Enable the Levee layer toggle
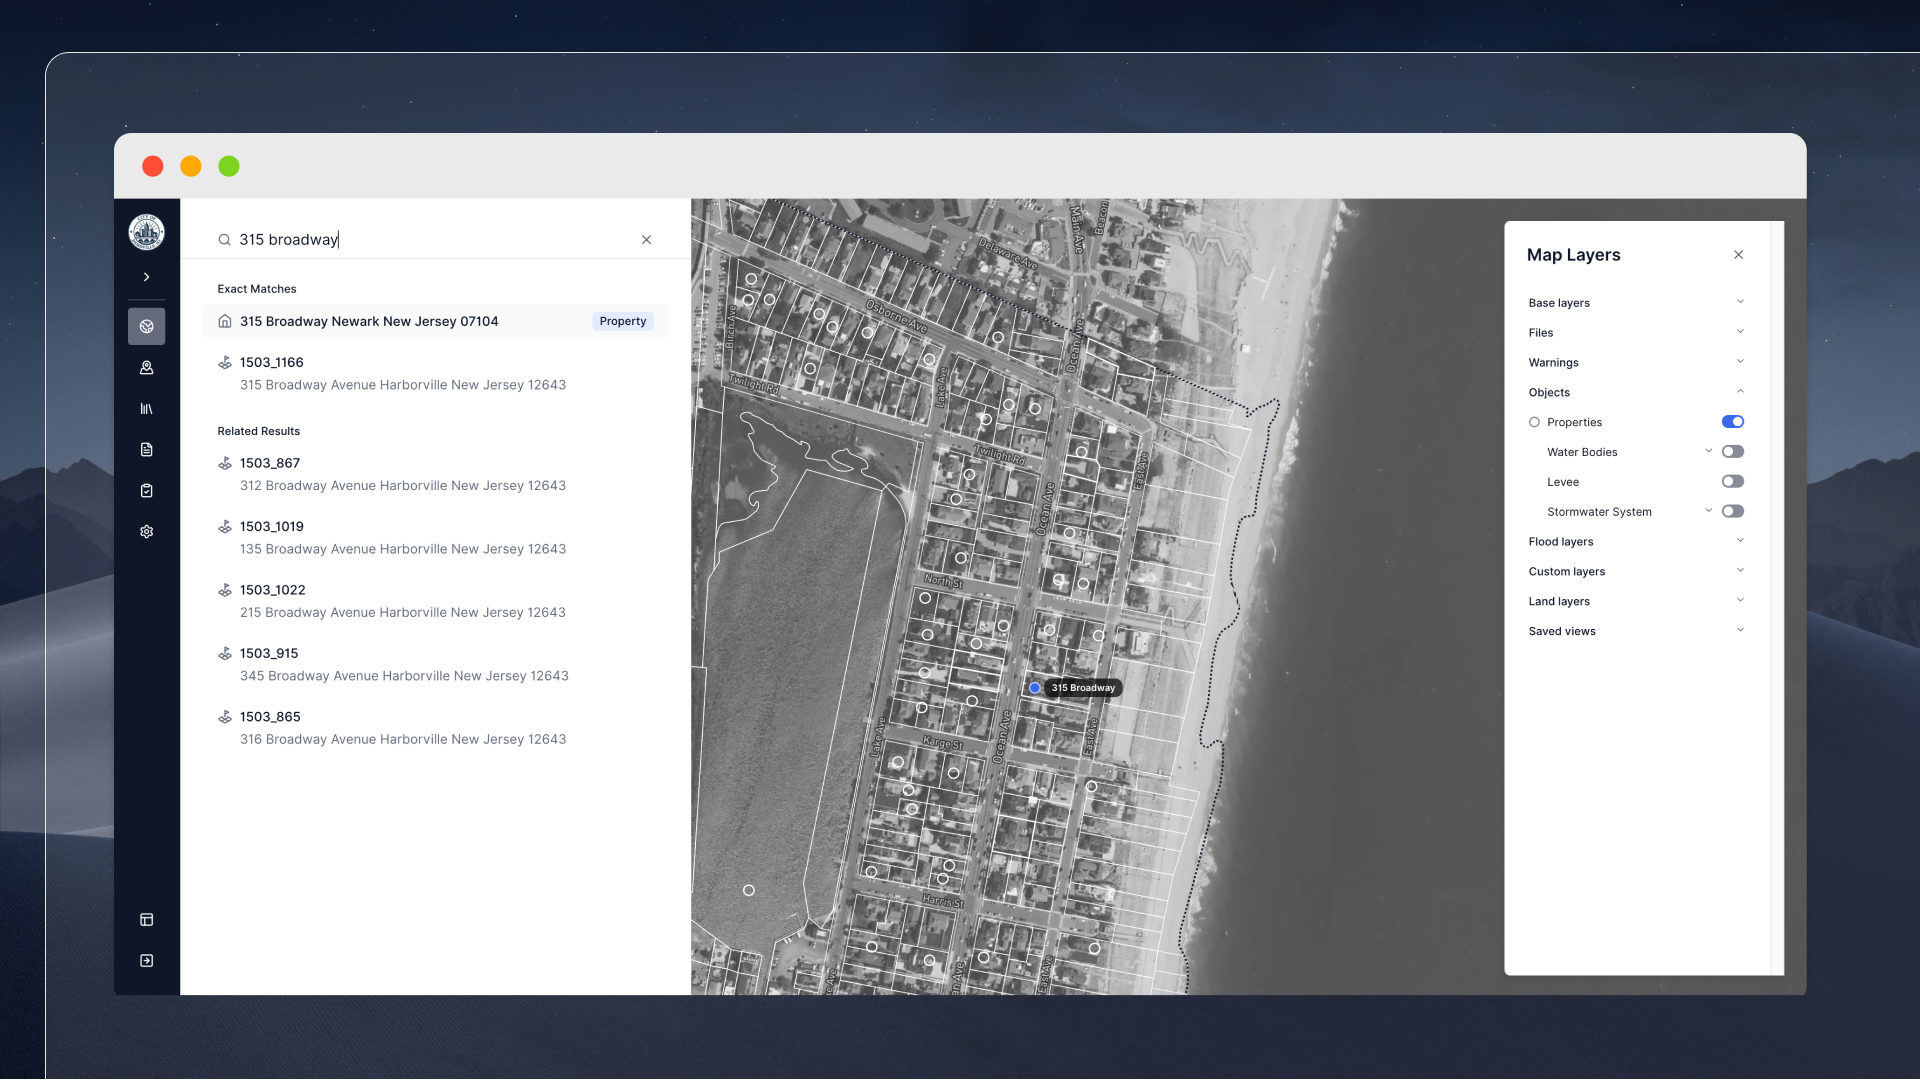1920x1080 pixels. click(1732, 482)
